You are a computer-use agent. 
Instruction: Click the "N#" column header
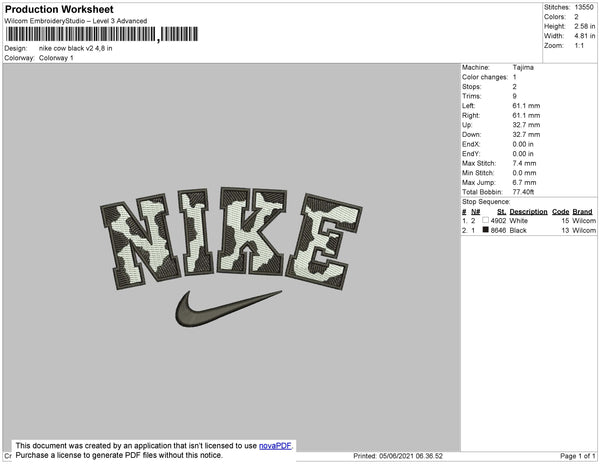(x=475, y=212)
